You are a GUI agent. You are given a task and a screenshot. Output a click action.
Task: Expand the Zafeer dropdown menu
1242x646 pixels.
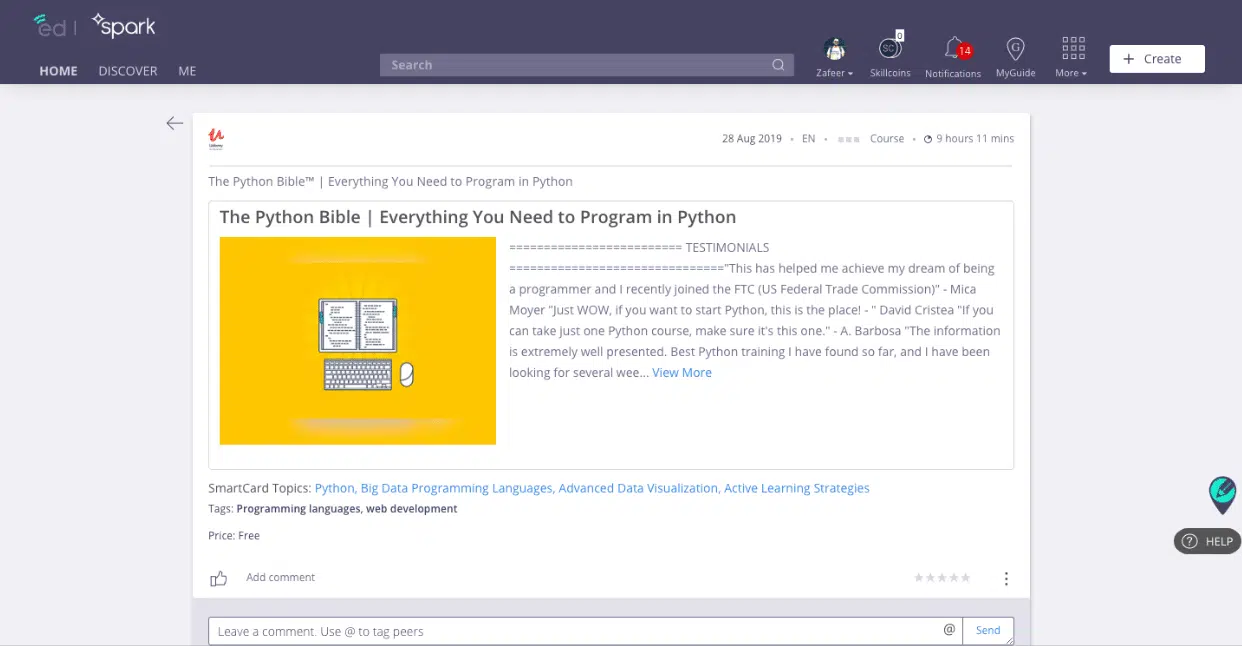(835, 73)
